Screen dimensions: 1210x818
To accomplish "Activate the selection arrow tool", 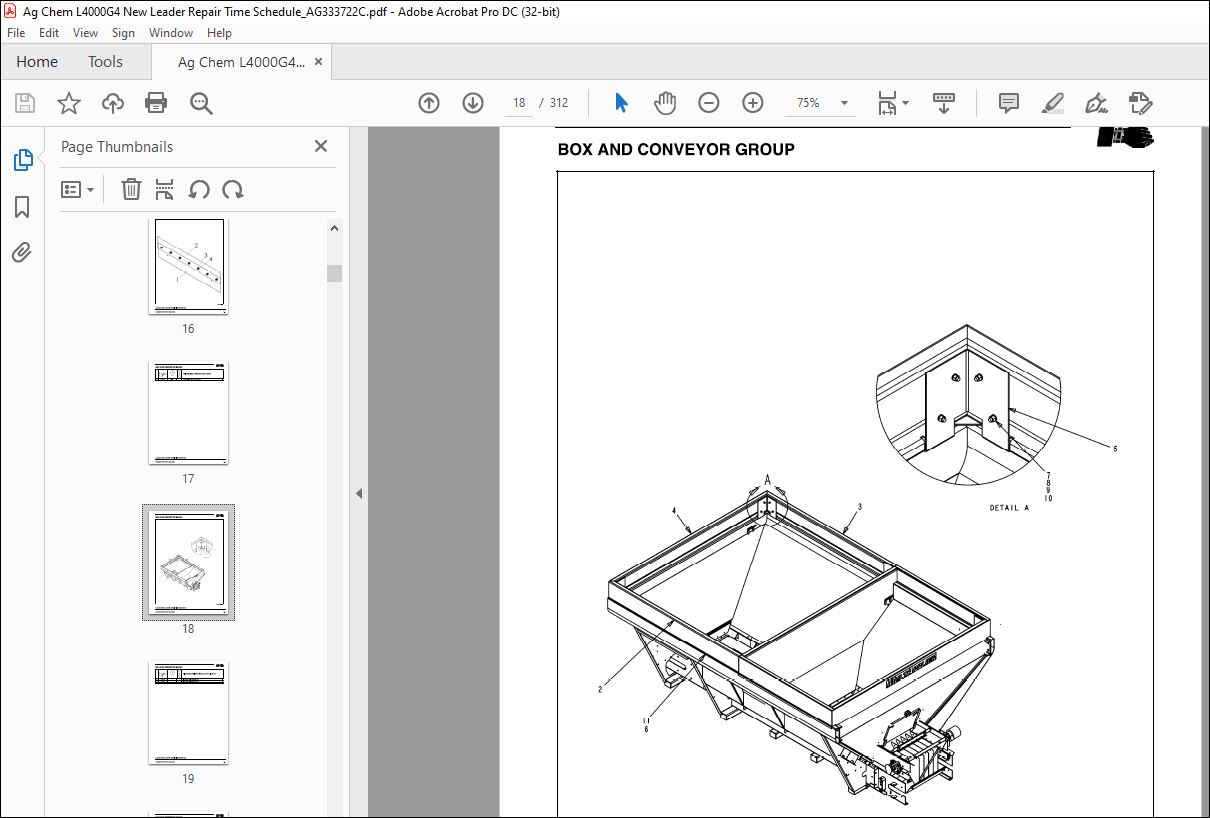I will pos(621,103).
